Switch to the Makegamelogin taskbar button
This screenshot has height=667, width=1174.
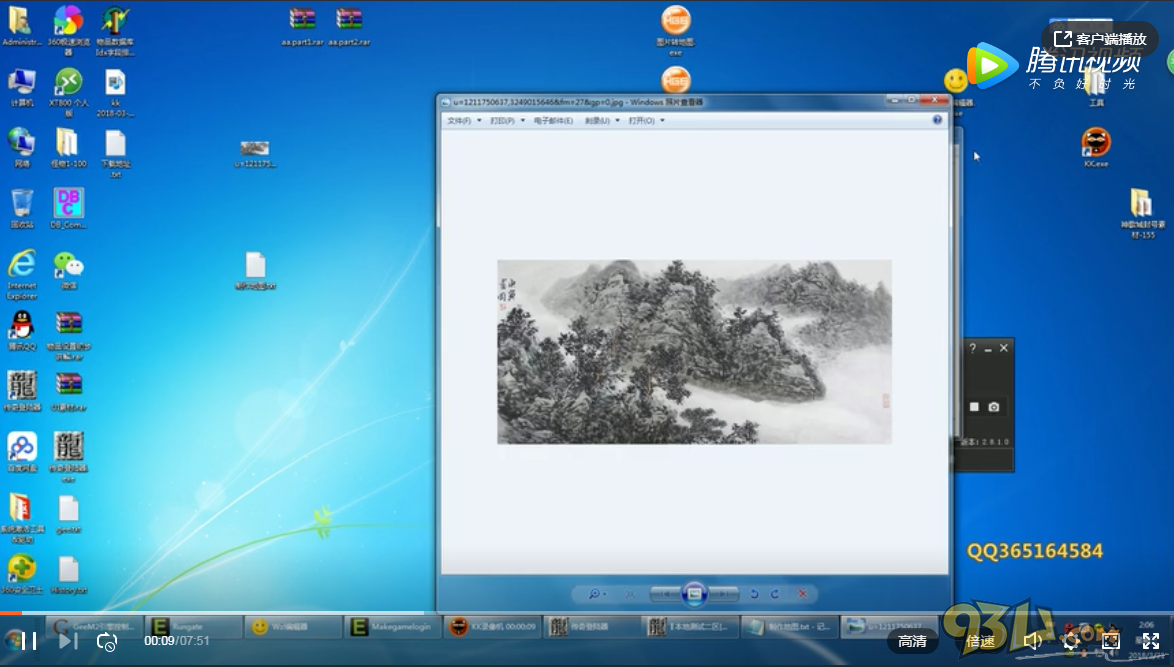[x=392, y=627]
